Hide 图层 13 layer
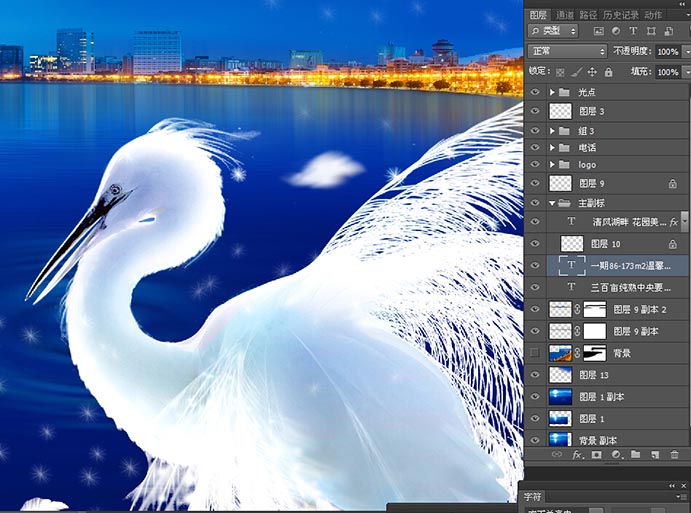Screen dimensions: 691x513 (x=535, y=375)
